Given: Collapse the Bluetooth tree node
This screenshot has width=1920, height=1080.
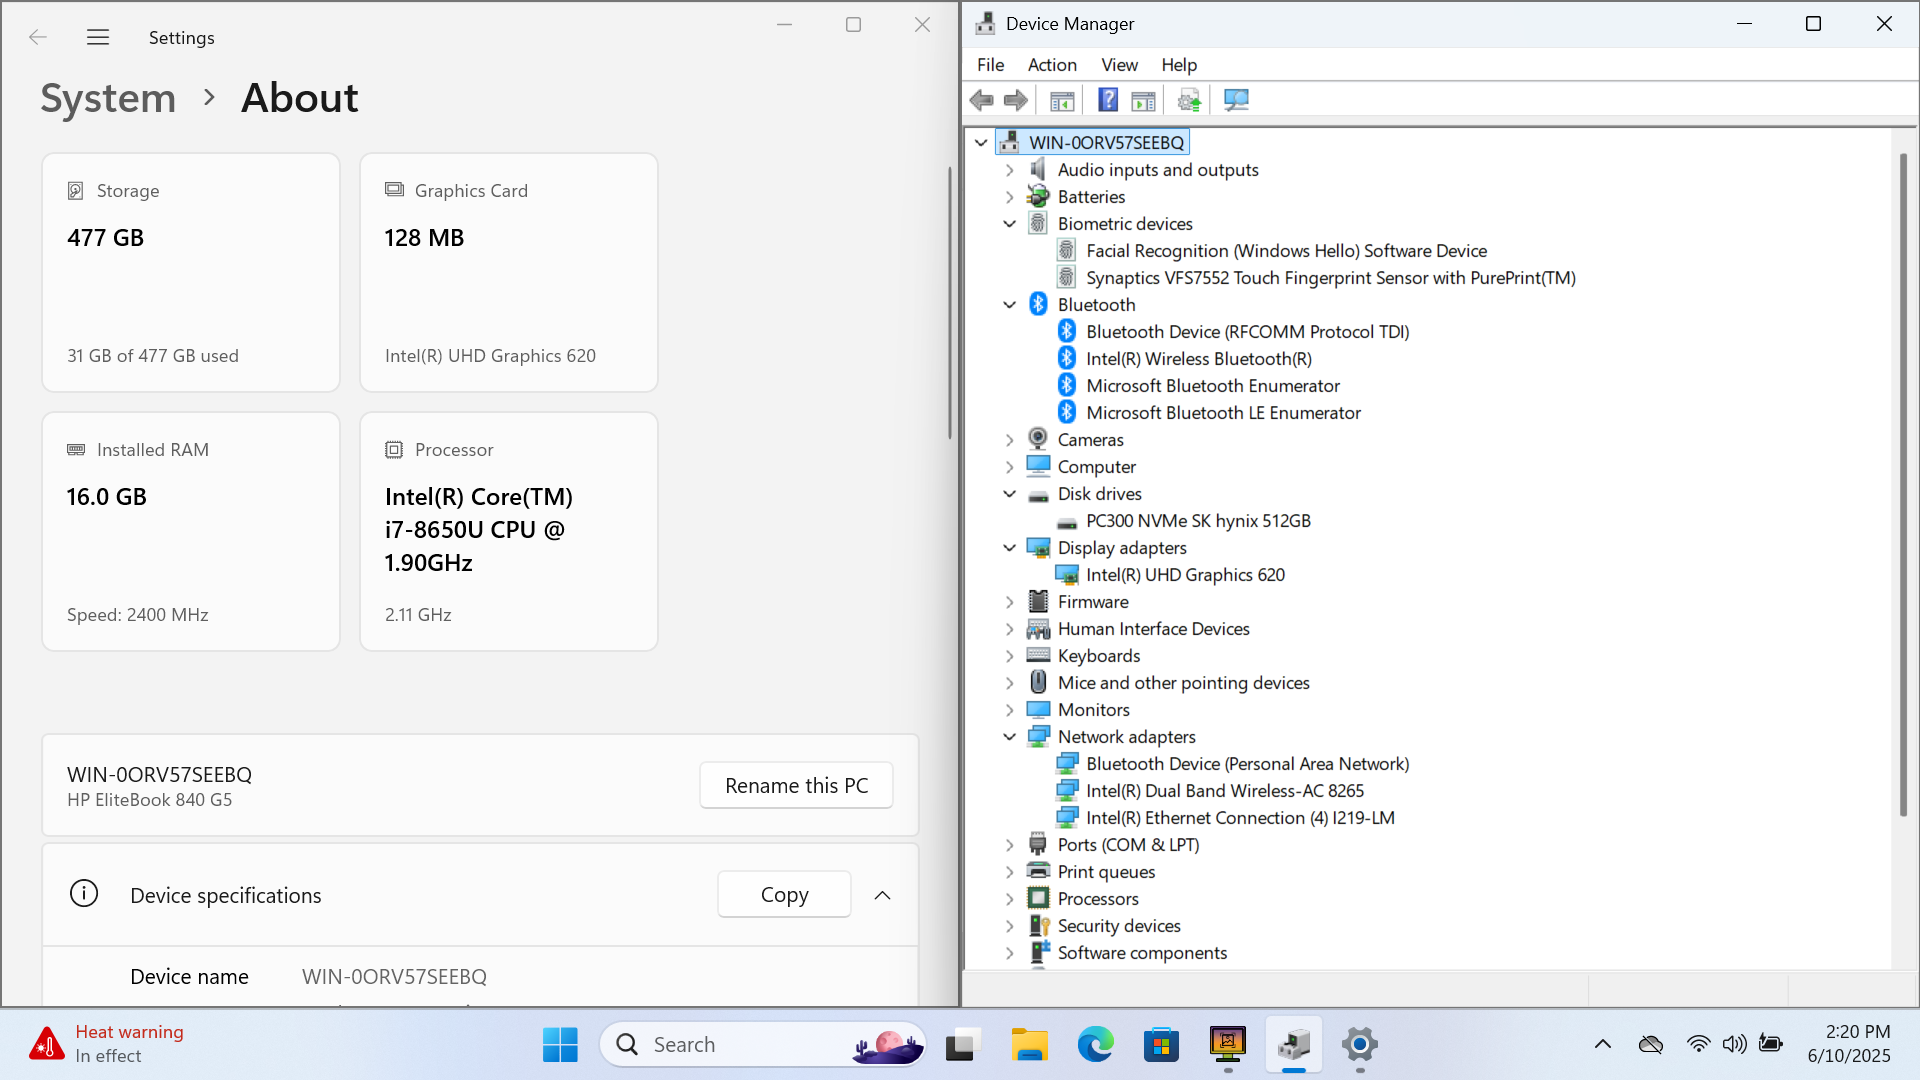Looking at the screenshot, I should click(1010, 305).
